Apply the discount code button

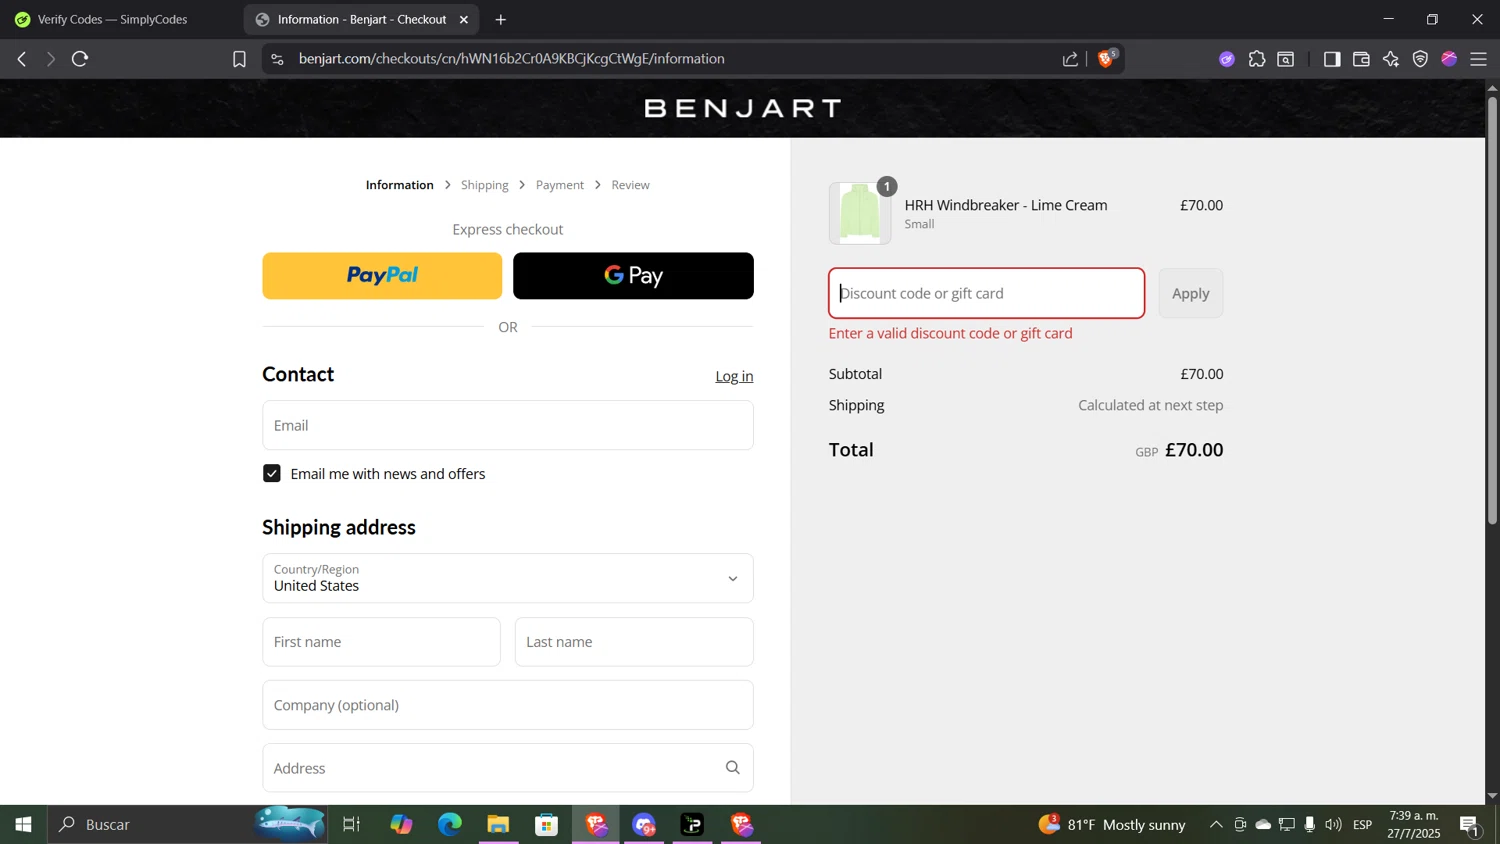(x=1191, y=293)
